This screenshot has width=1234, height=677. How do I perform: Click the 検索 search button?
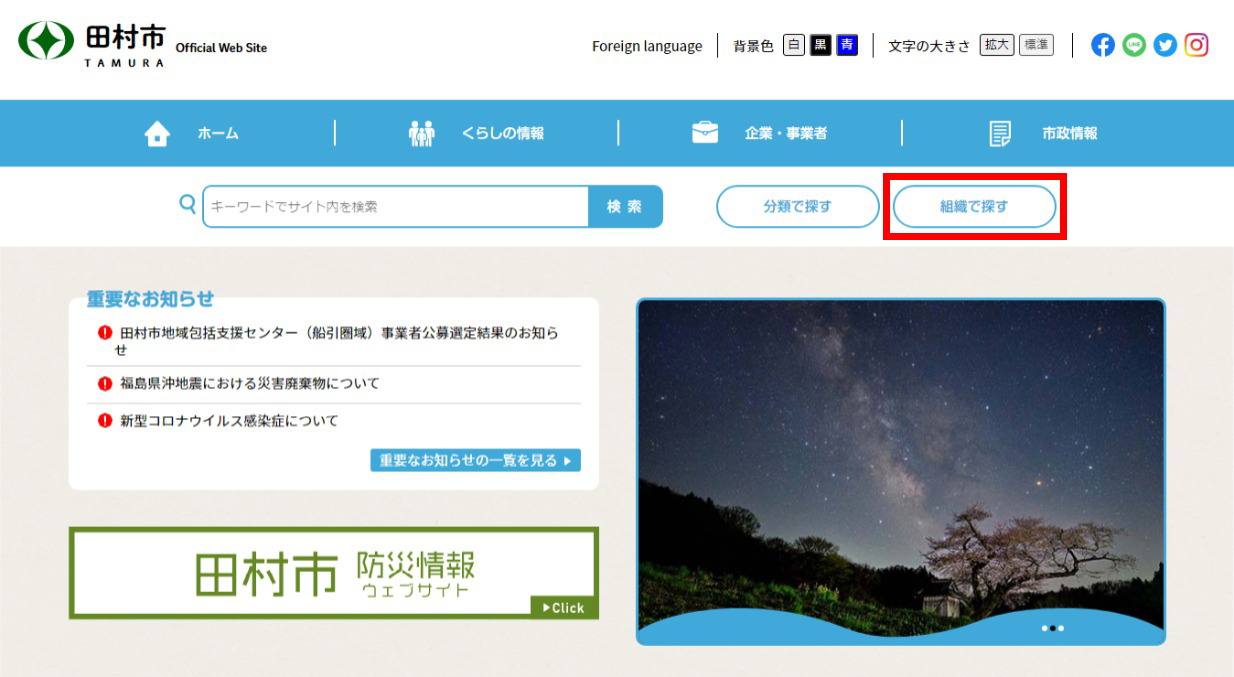pyautogui.click(x=625, y=206)
